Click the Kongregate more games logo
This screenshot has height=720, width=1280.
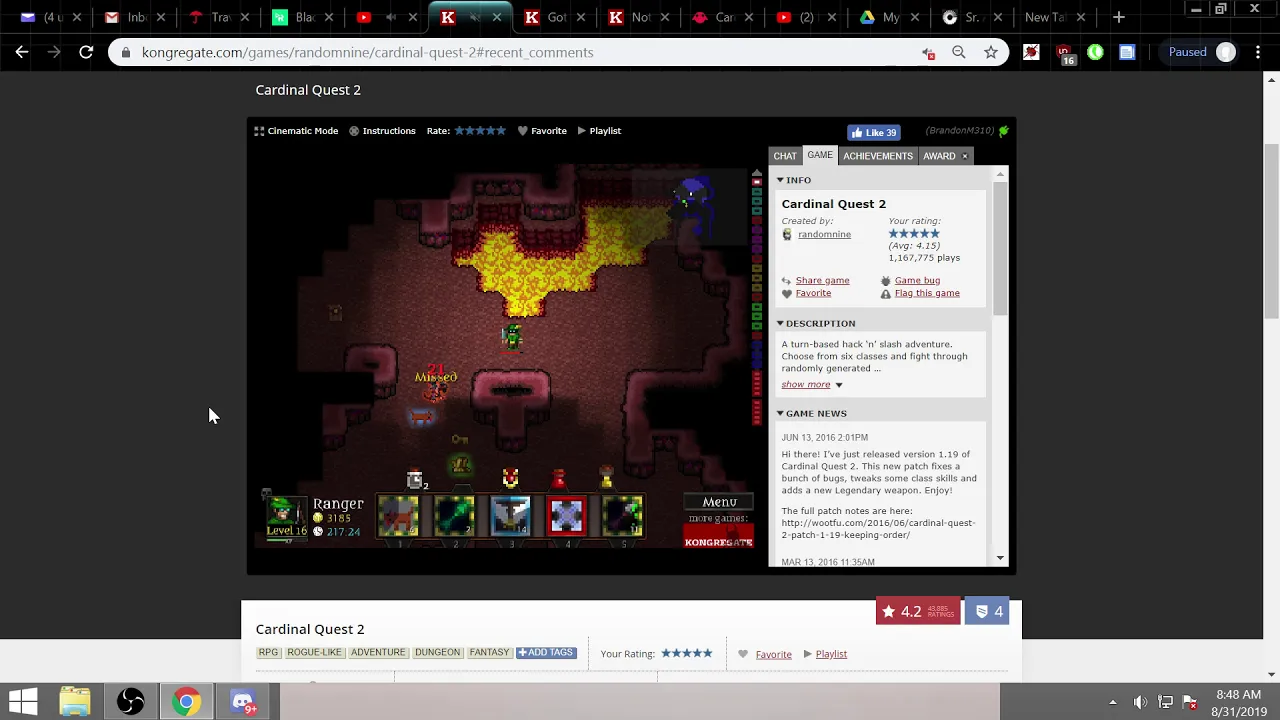pos(719,536)
